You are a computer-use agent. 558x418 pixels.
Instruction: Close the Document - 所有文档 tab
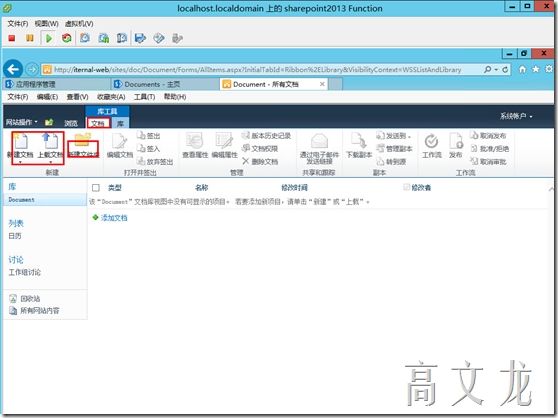tap(322, 84)
